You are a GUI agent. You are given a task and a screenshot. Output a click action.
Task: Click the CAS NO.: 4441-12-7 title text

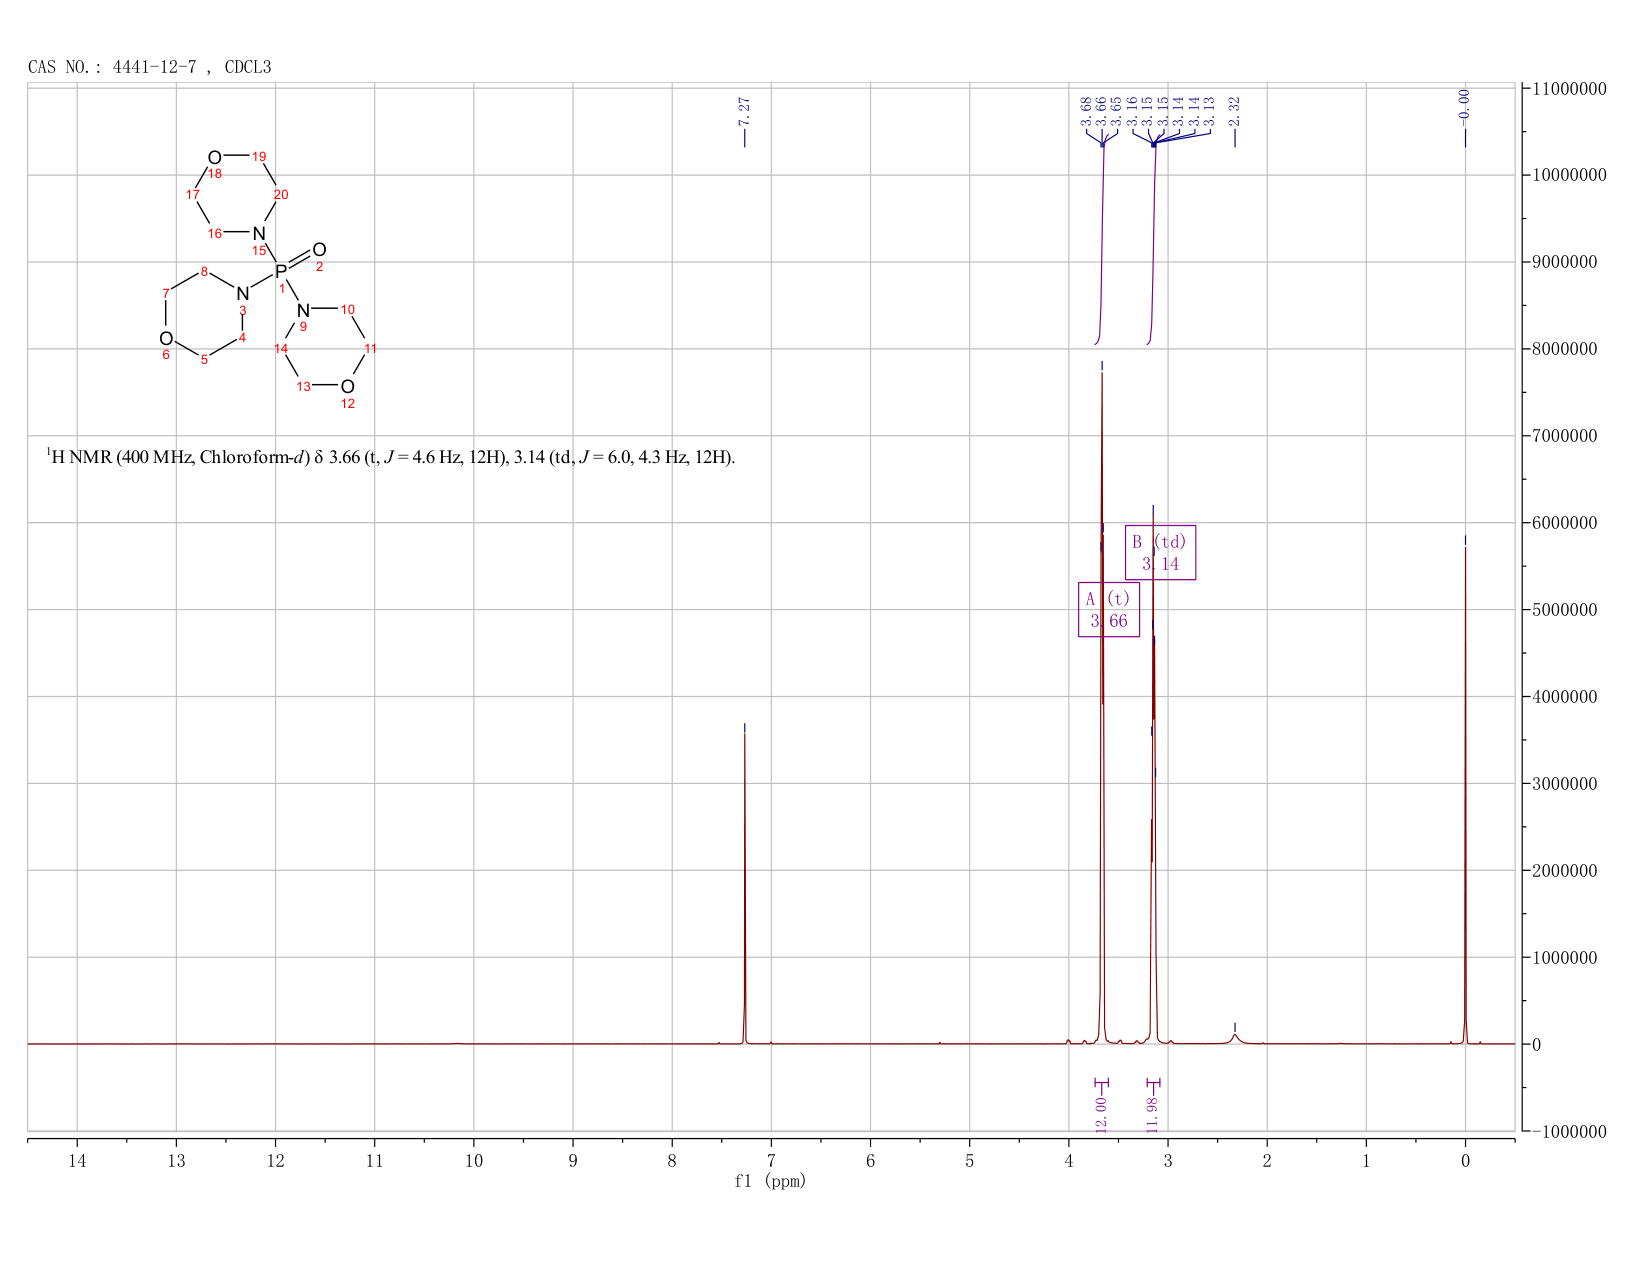click(150, 67)
